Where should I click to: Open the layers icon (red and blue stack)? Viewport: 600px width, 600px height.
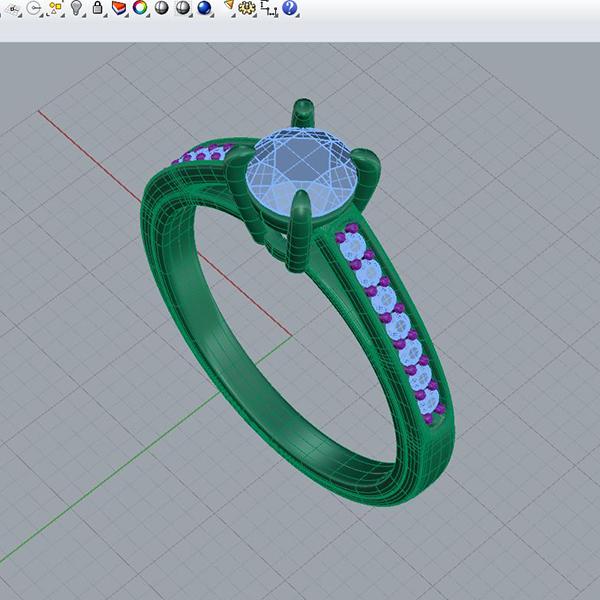pyautogui.click(x=119, y=8)
